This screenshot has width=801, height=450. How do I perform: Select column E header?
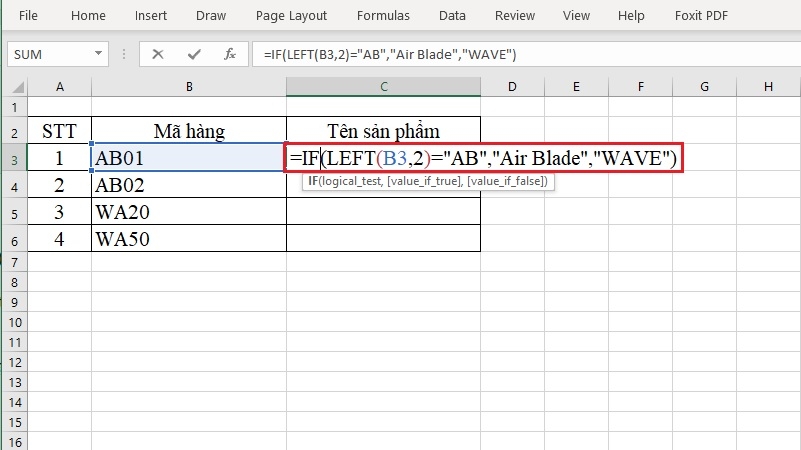coord(576,87)
